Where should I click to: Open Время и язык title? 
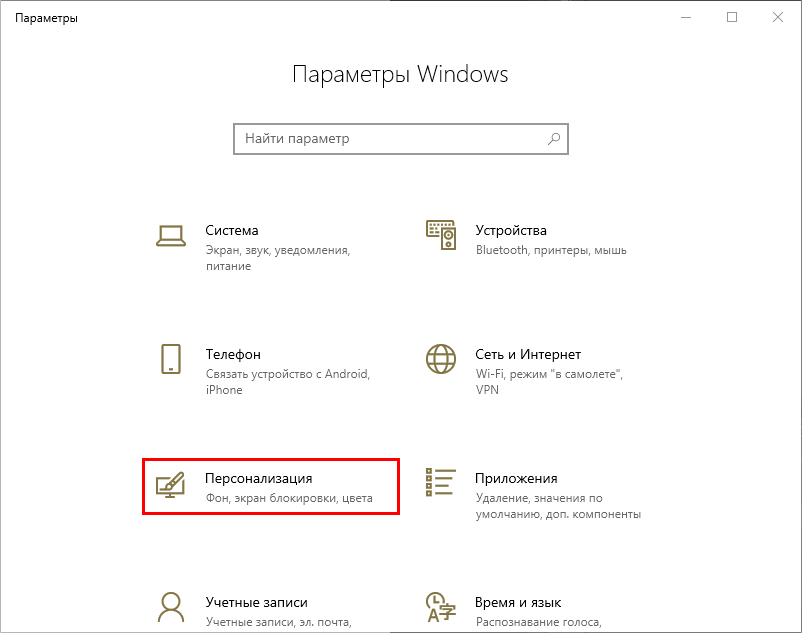pos(518,602)
